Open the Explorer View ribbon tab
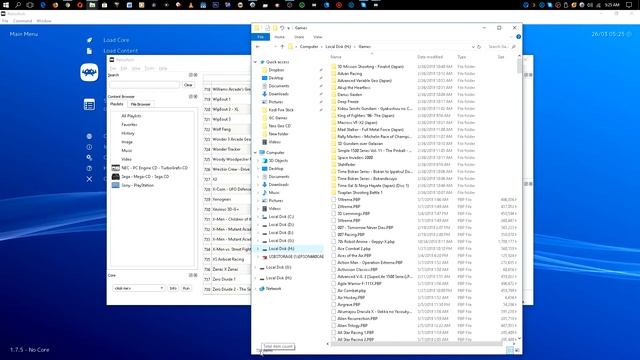640x360 pixels. pos(318,37)
